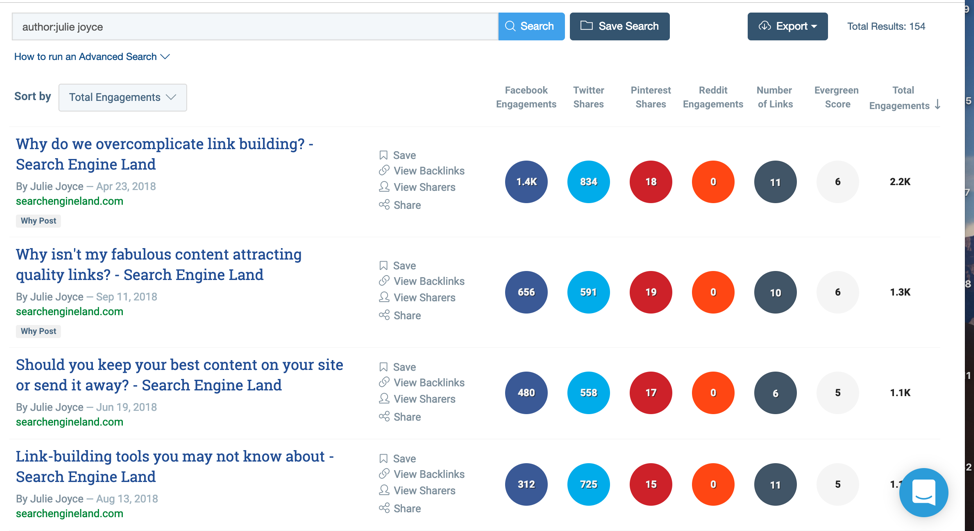Screen dimensions: 974x531
Task: Click the 1.4K Facebook engagements circle
Action: tap(526, 182)
